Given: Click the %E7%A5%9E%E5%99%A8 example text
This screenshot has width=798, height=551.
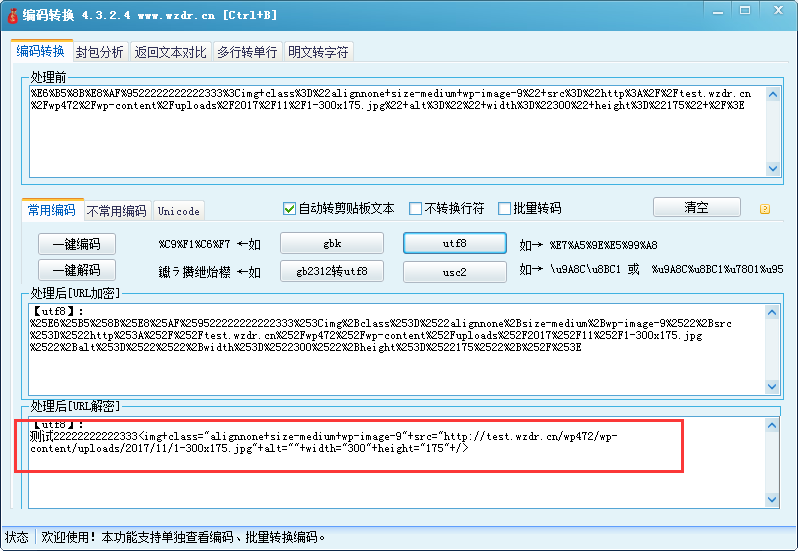Looking at the screenshot, I should (604, 245).
